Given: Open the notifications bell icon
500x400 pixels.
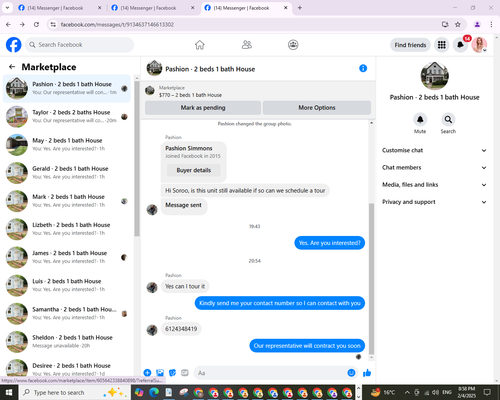Looking at the screenshot, I should coord(460,45).
